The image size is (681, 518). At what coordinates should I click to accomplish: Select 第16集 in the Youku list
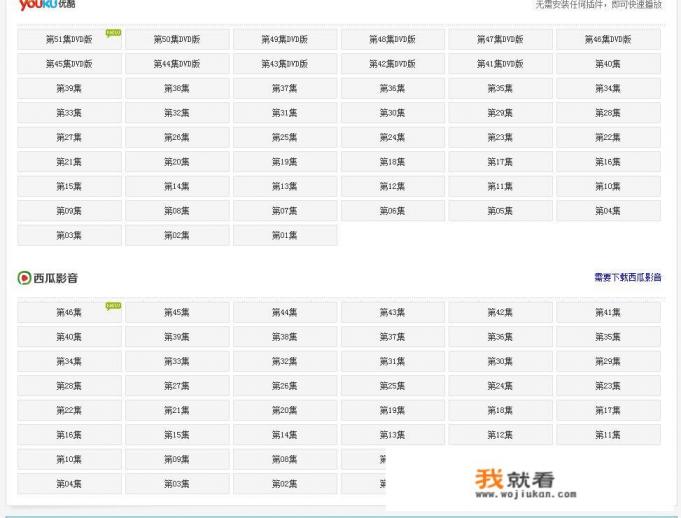click(x=608, y=162)
